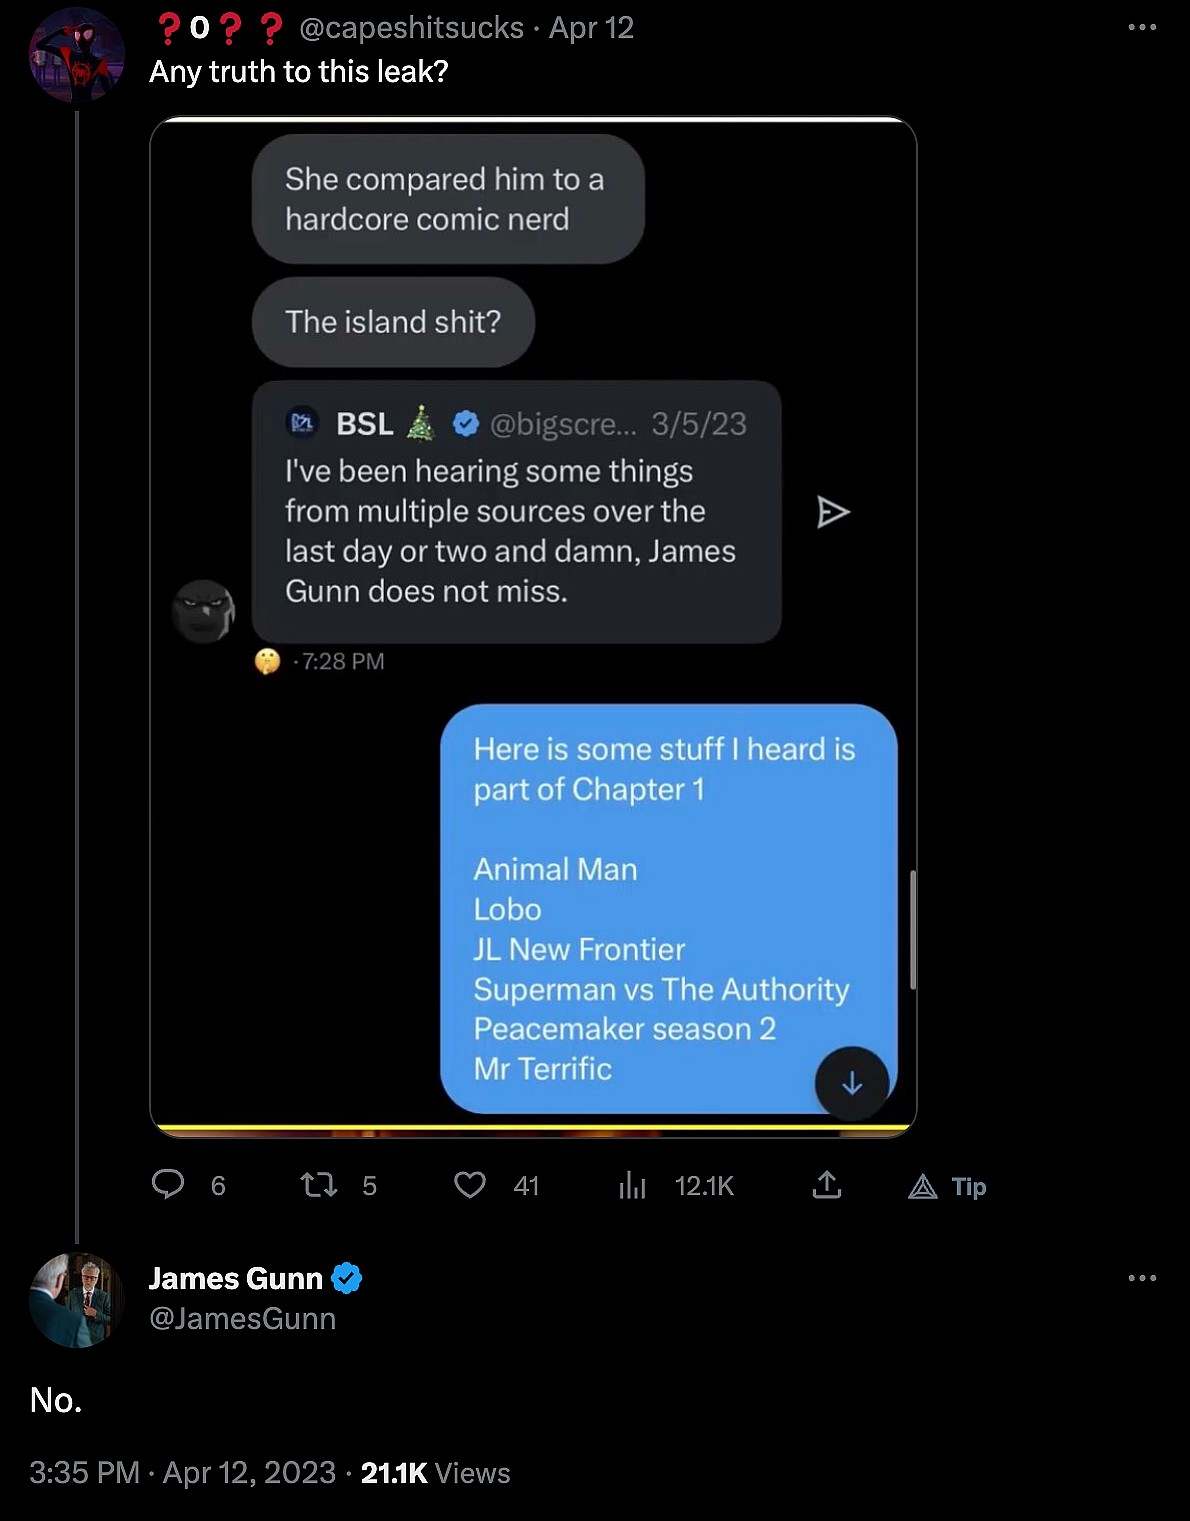1190x1521 pixels.
Task: Click the James Gunn display name
Action: (x=236, y=1278)
